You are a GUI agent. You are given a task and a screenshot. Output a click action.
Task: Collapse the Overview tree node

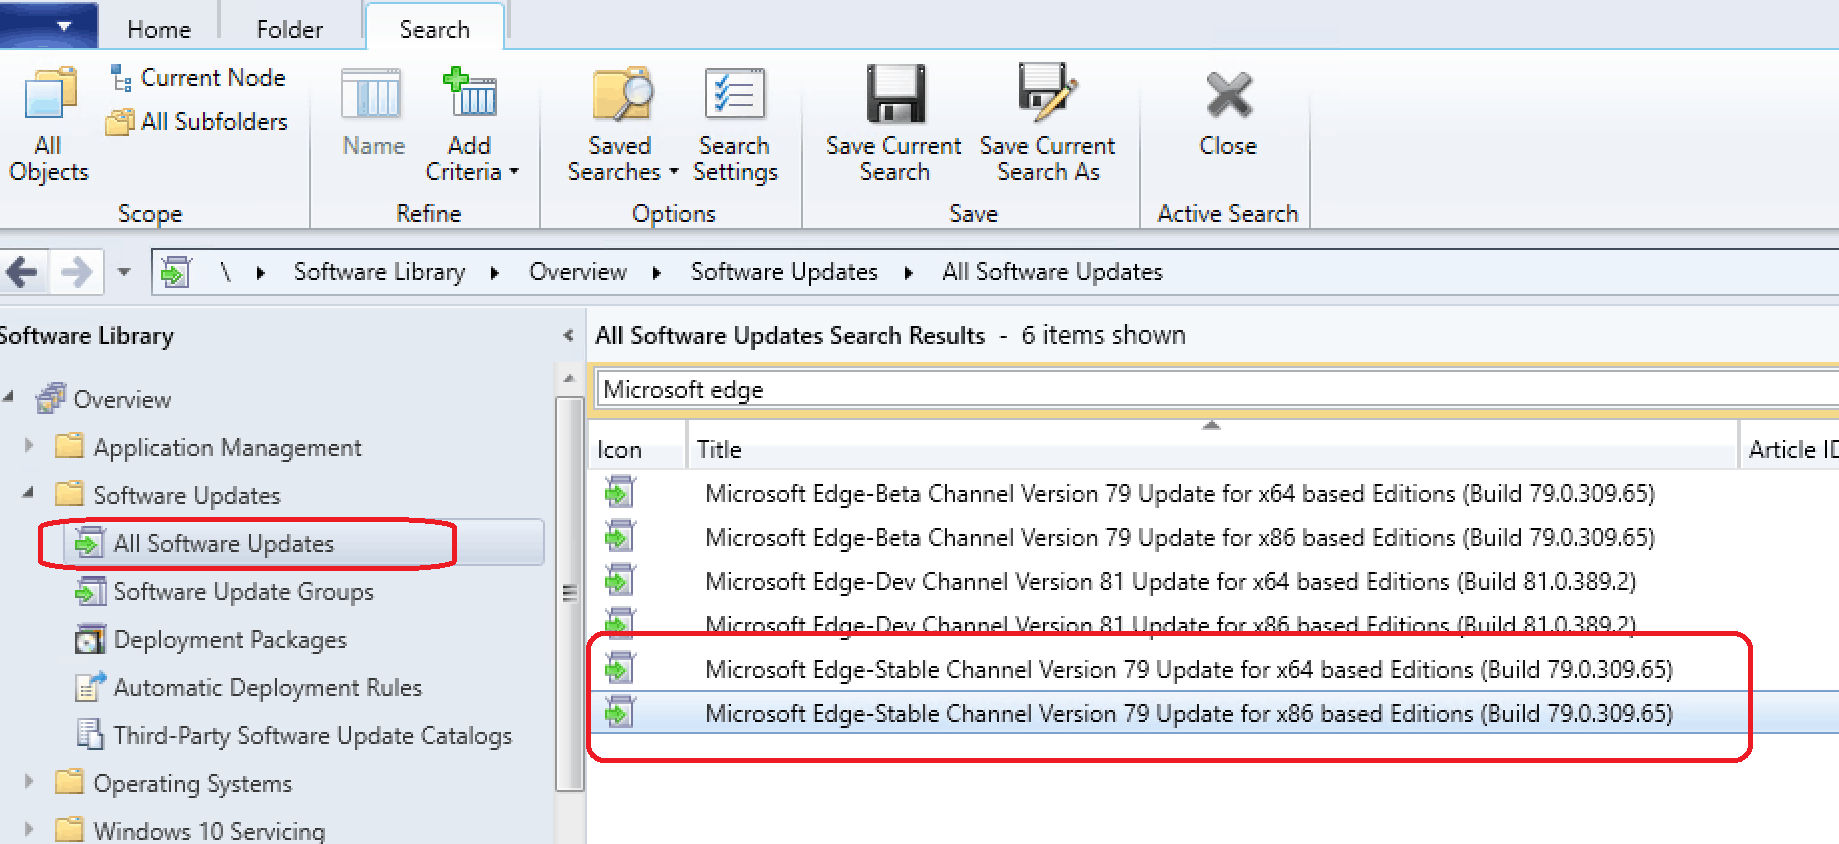tap(9, 397)
